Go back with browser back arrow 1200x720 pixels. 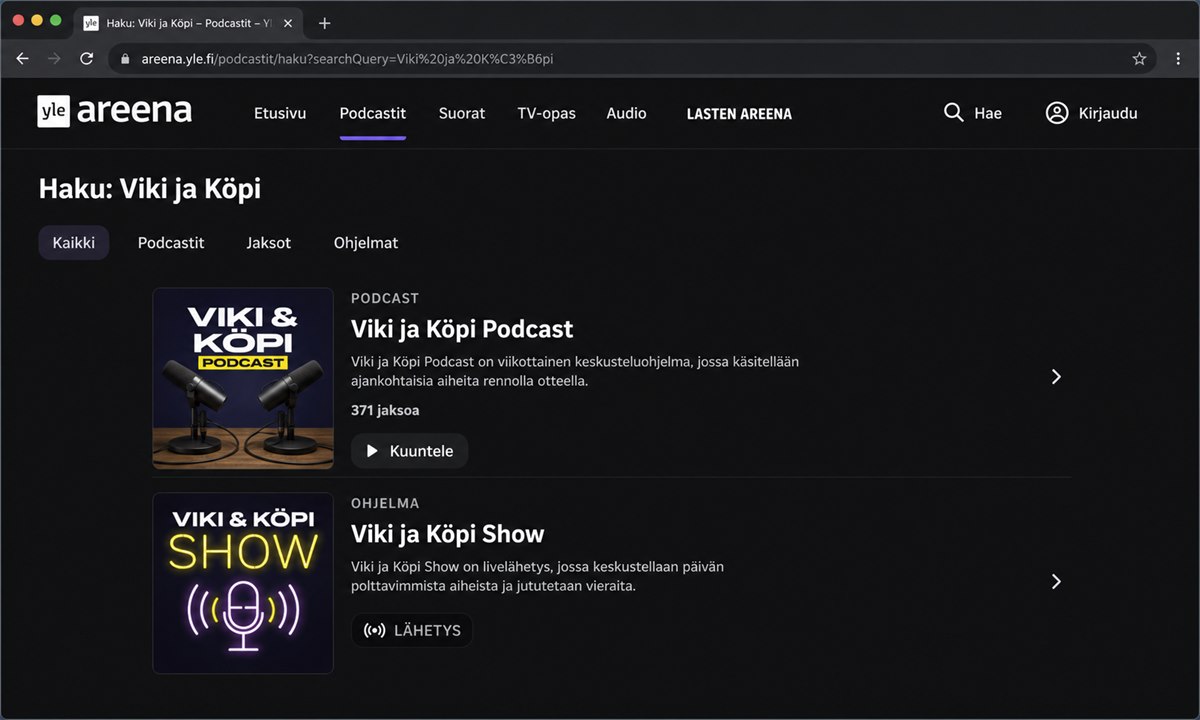pos(22,59)
